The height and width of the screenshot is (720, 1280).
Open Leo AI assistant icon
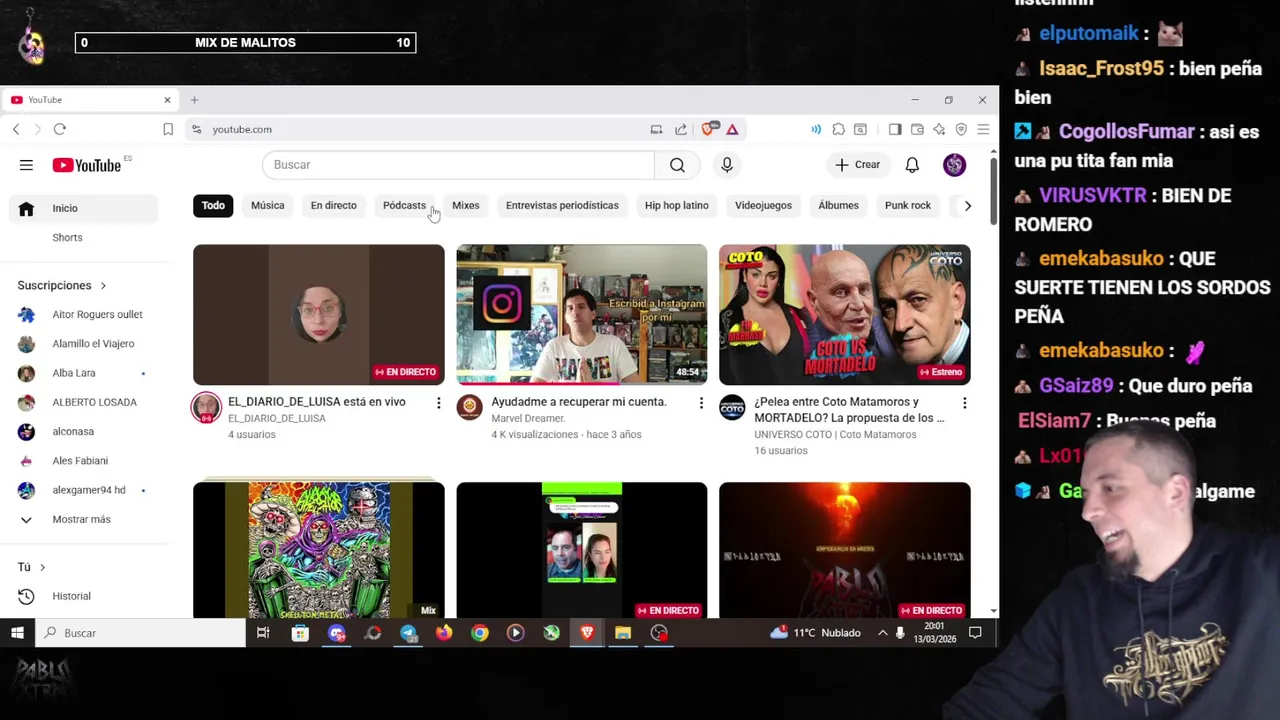[x=939, y=129]
